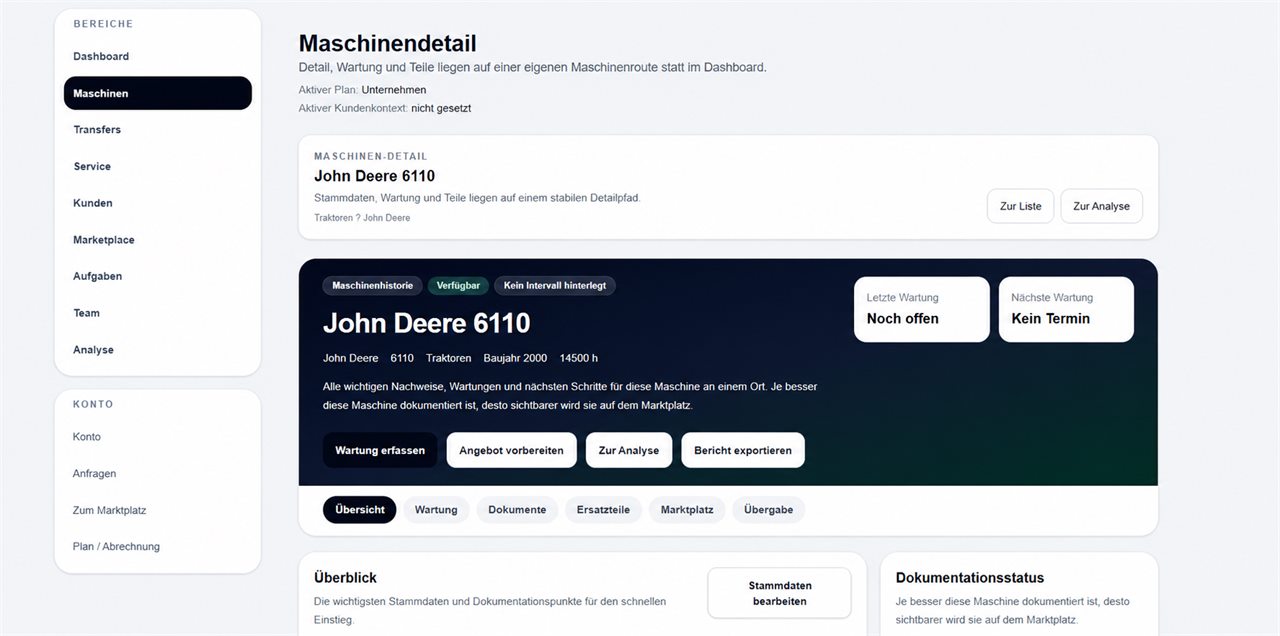The width and height of the screenshot is (1280, 636).
Task: Click Bericht exportieren button
Action: point(743,450)
